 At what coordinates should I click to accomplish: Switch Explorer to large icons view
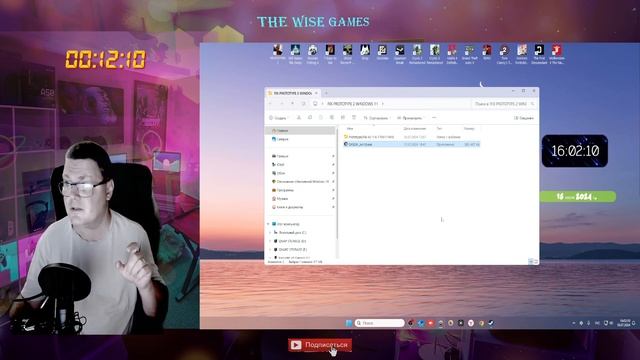click(536, 261)
